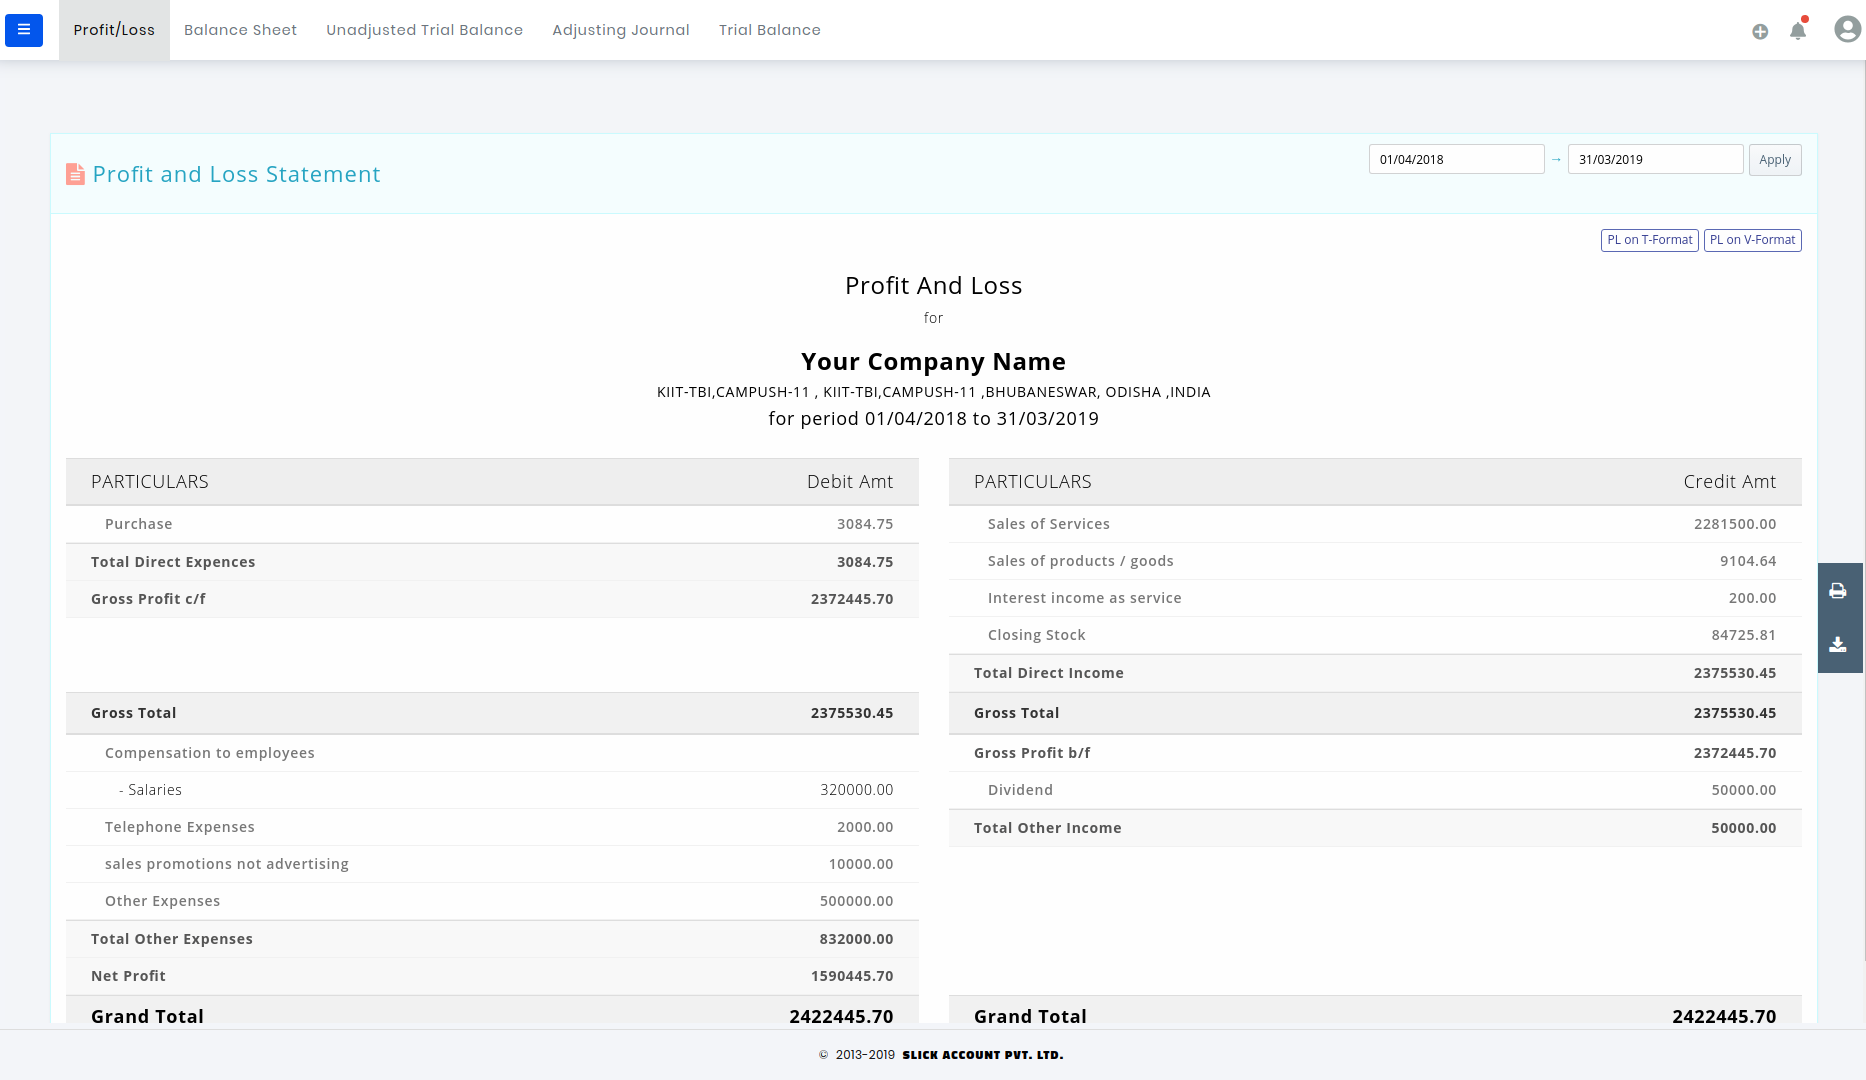Click the add plus circle icon

[x=1760, y=32]
